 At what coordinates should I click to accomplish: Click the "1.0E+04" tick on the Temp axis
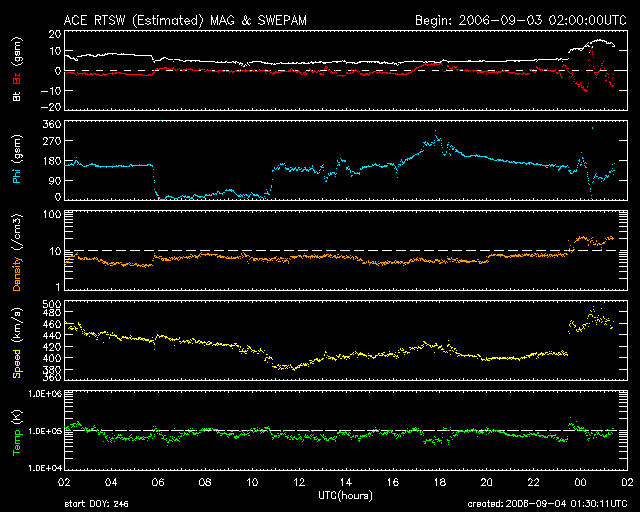point(45,468)
